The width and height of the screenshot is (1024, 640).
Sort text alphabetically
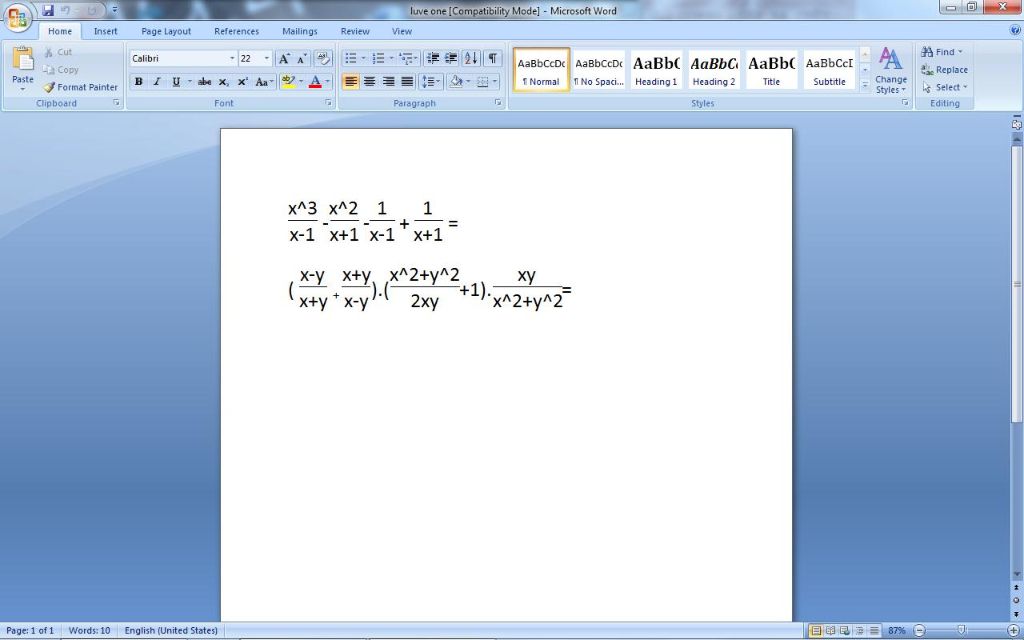[x=471, y=59]
